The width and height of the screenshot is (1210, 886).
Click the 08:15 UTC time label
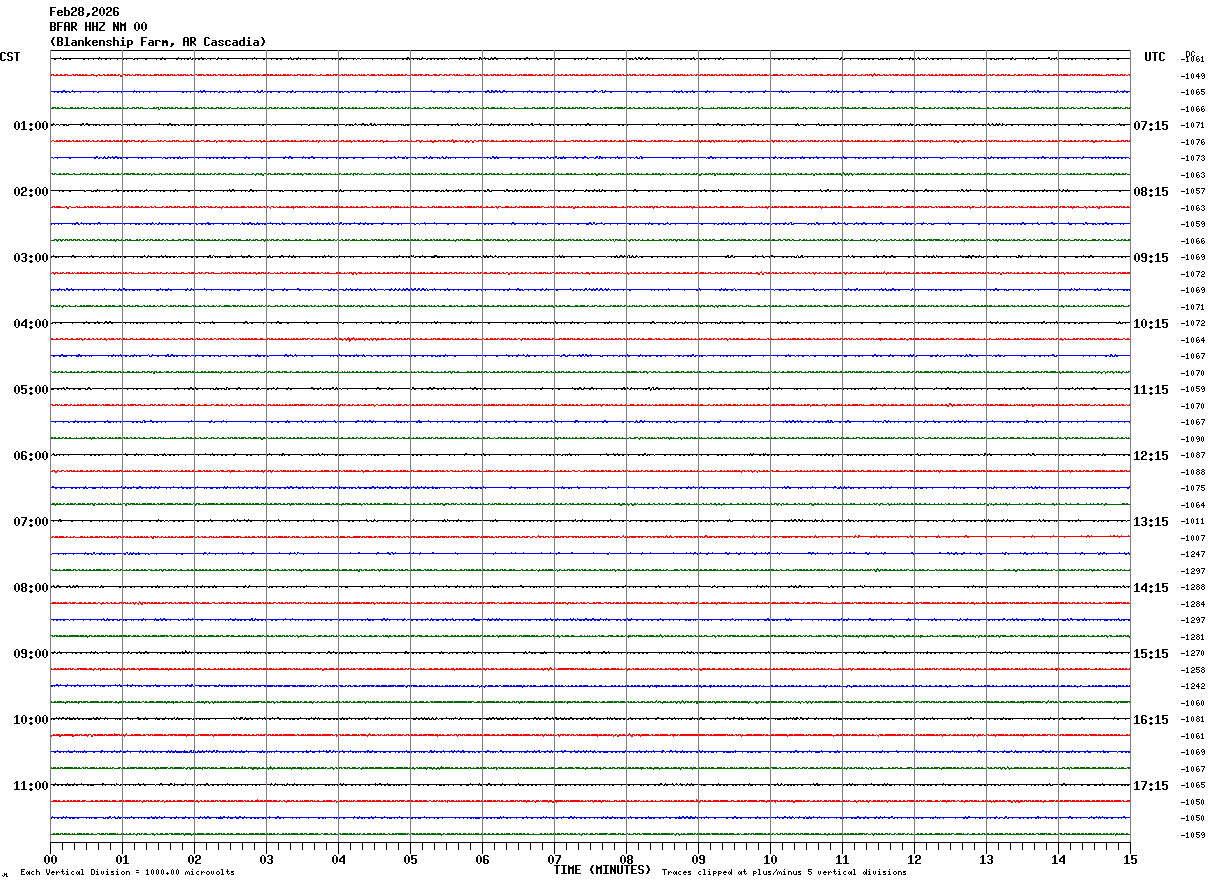click(x=1151, y=191)
